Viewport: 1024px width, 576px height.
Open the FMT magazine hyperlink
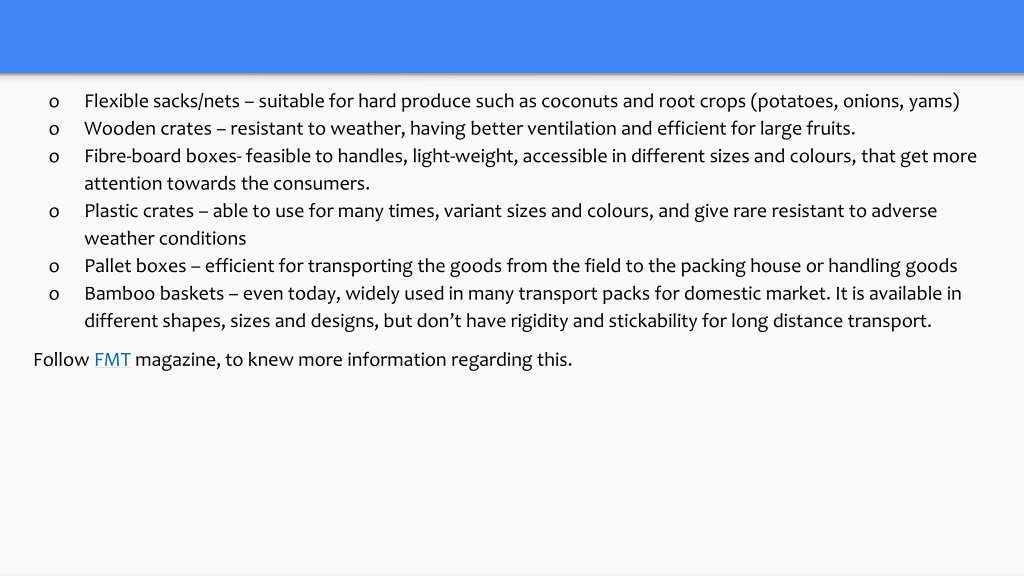pos(112,360)
